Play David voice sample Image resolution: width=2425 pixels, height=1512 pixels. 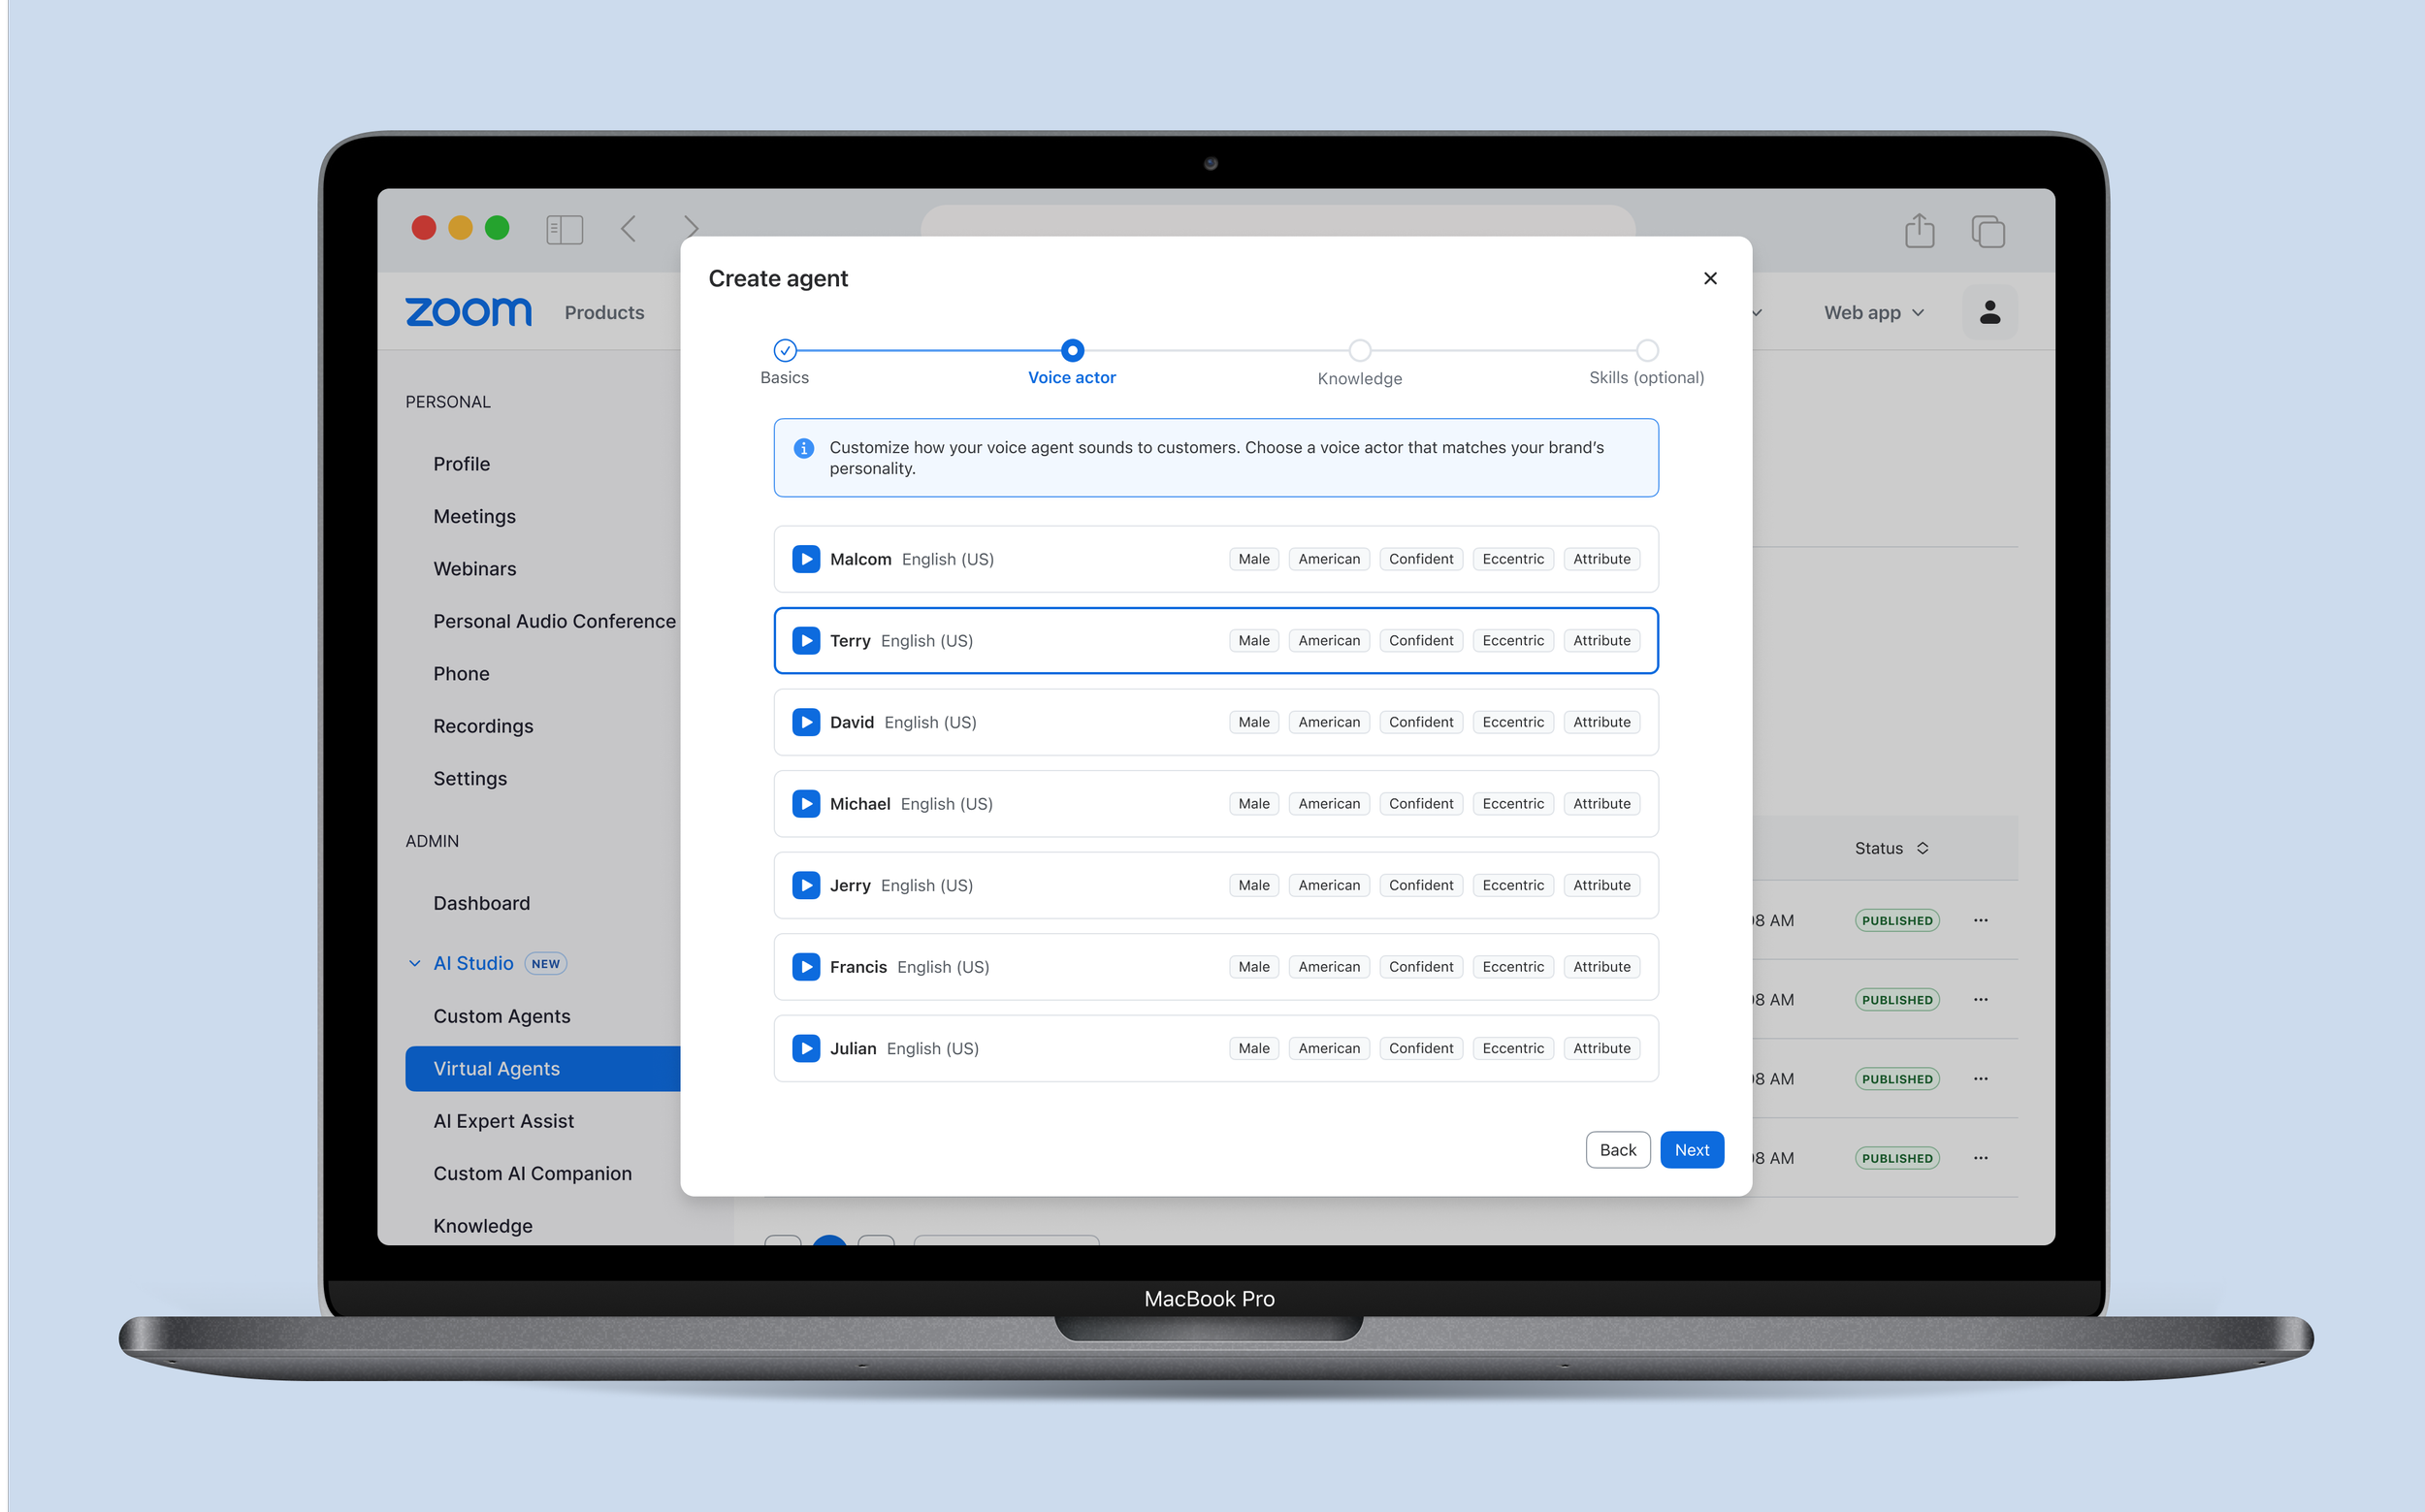[x=806, y=722]
